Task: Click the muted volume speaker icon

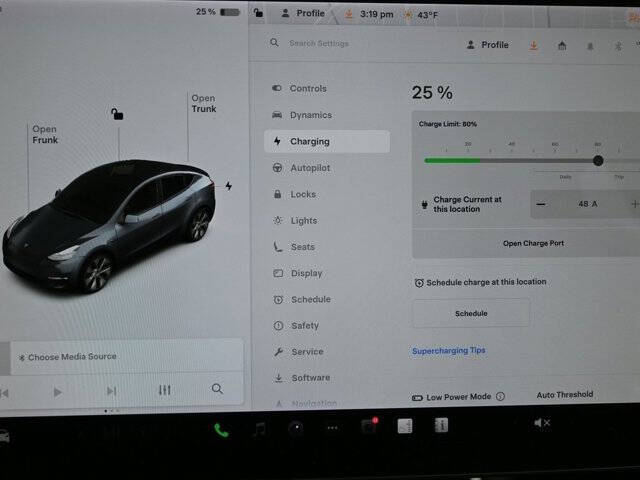Action: pyautogui.click(x=542, y=423)
